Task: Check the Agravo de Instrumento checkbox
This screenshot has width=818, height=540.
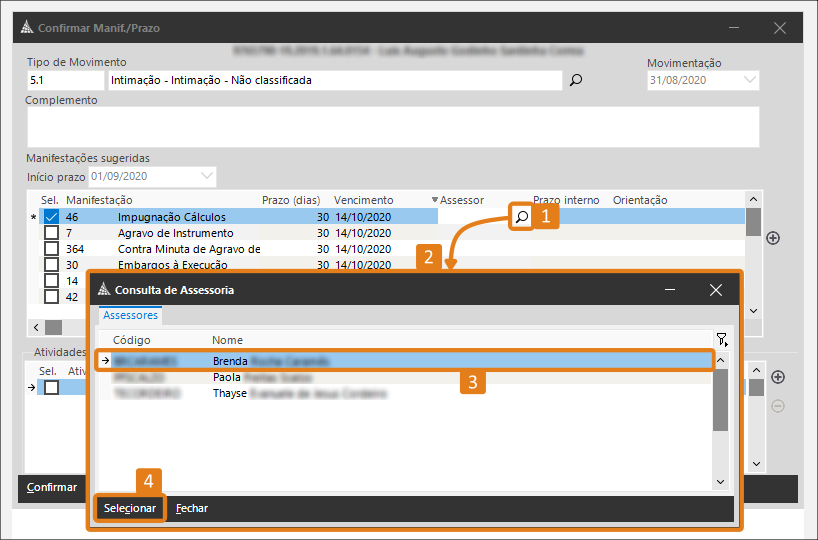Action: pyautogui.click(x=51, y=233)
